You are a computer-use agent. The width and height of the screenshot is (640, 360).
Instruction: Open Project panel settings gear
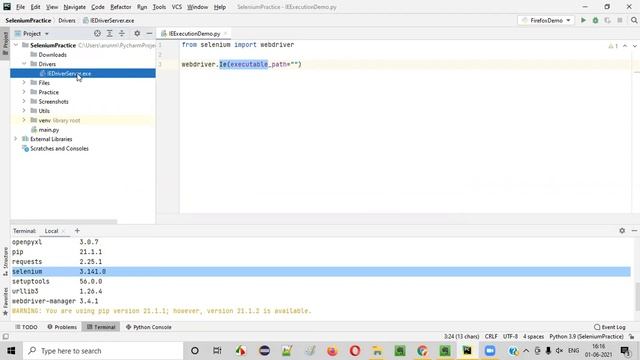(x=137, y=33)
